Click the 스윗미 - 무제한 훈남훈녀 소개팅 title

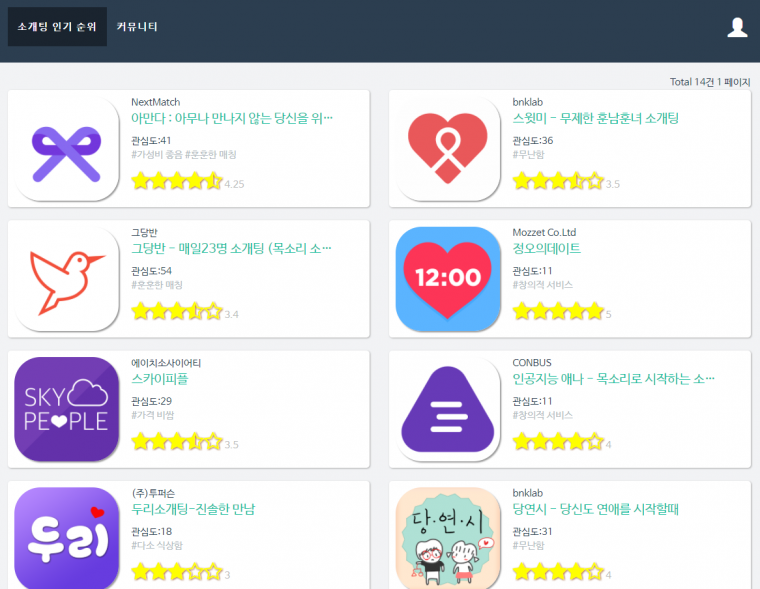pyautogui.click(x=595, y=118)
